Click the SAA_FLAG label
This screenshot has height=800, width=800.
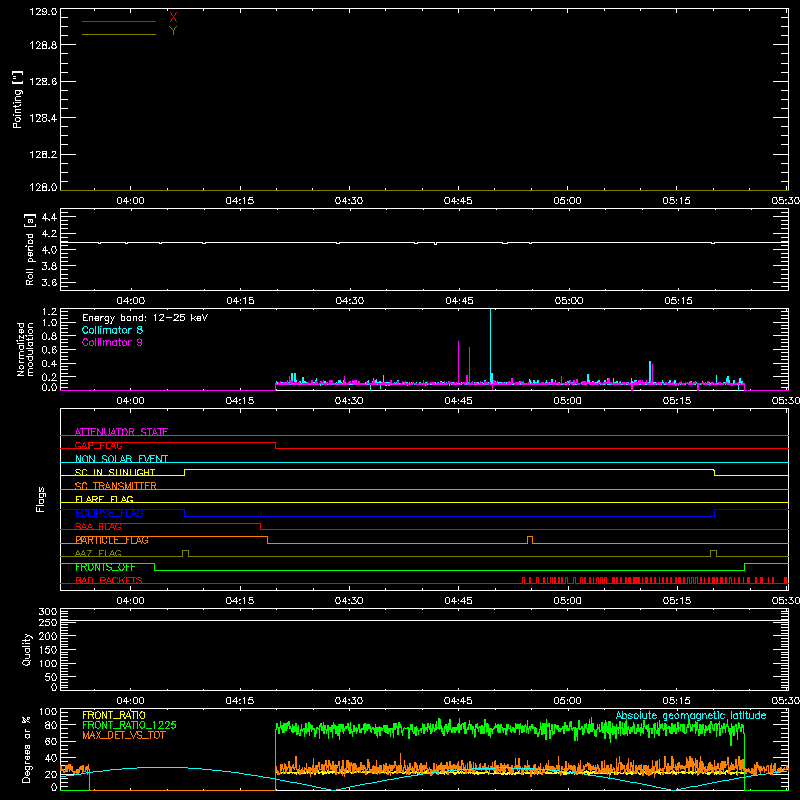[x=98, y=527]
